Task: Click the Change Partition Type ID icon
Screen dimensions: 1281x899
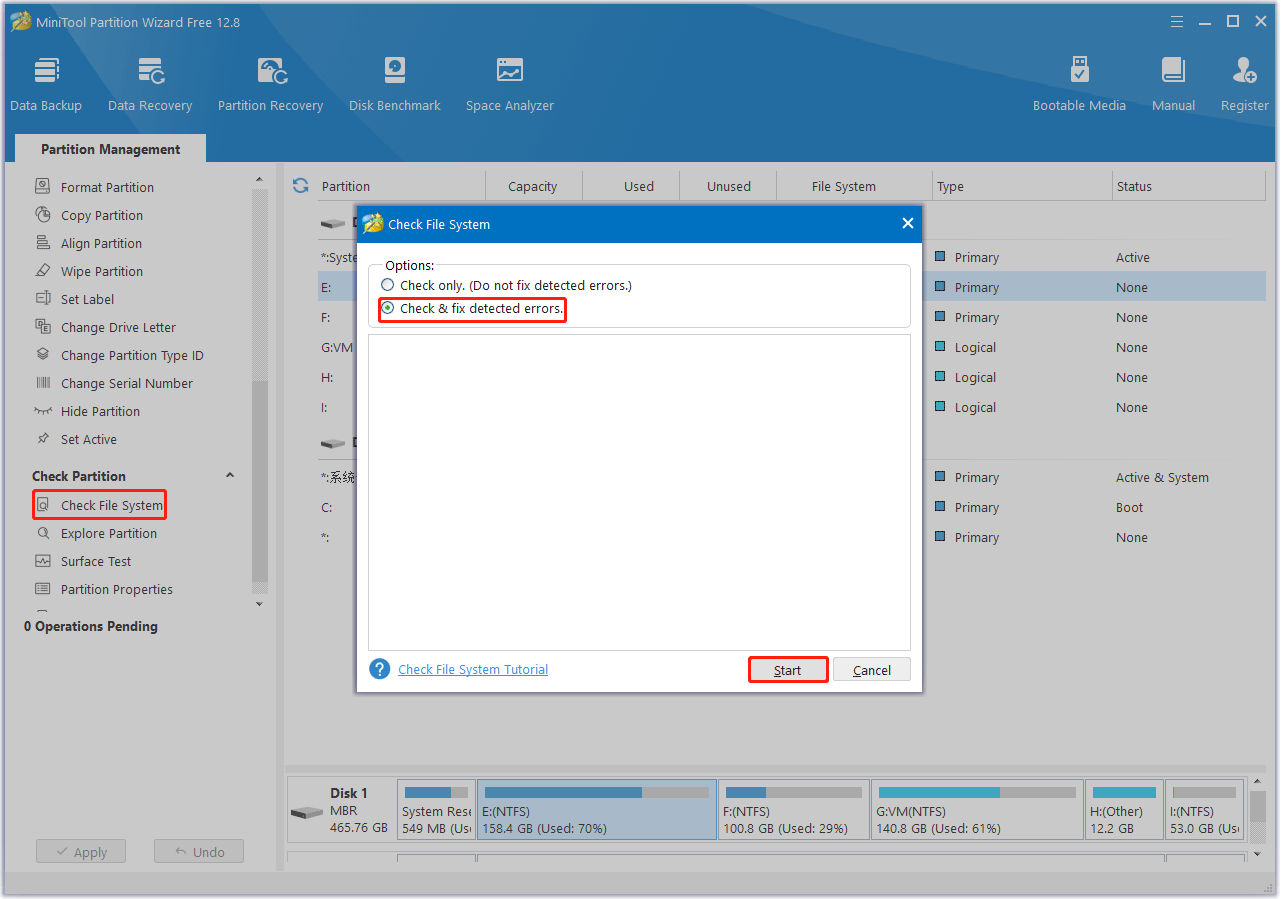Action: (43, 355)
